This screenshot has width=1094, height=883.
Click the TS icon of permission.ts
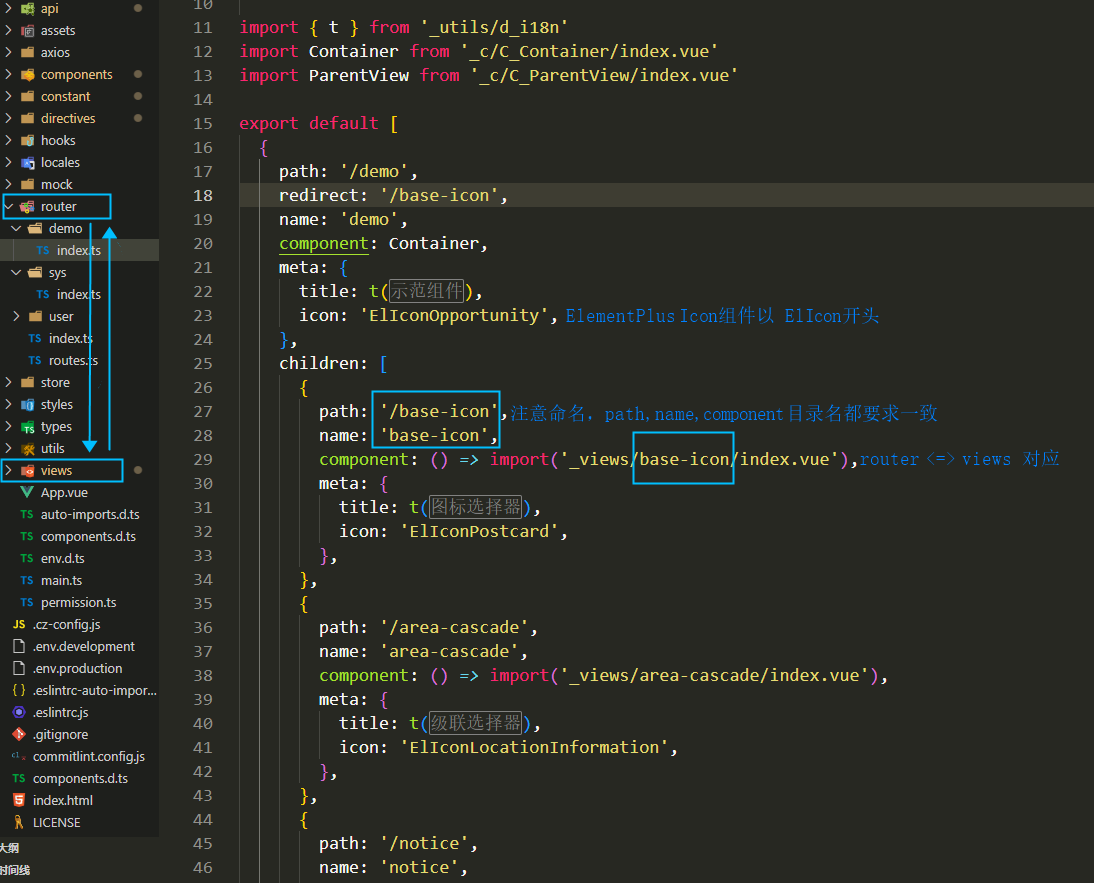pyautogui.click(x=27, y=603)
